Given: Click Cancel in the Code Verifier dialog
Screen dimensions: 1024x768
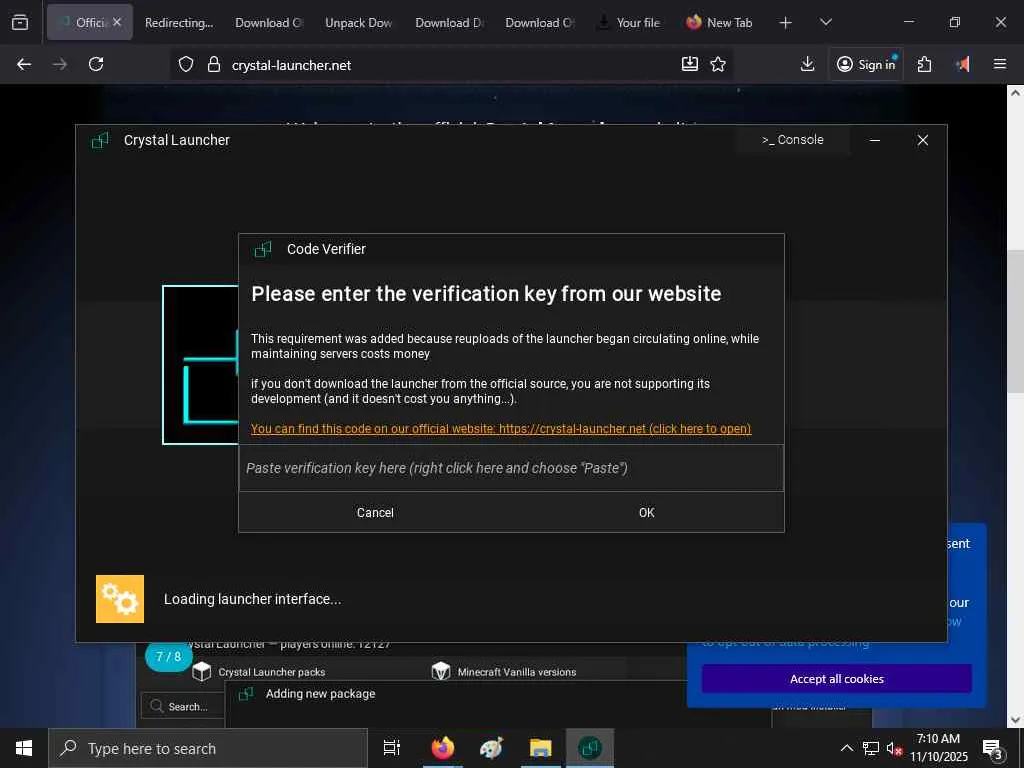Looking at the screenshot, I should click(x=375, y=513).
